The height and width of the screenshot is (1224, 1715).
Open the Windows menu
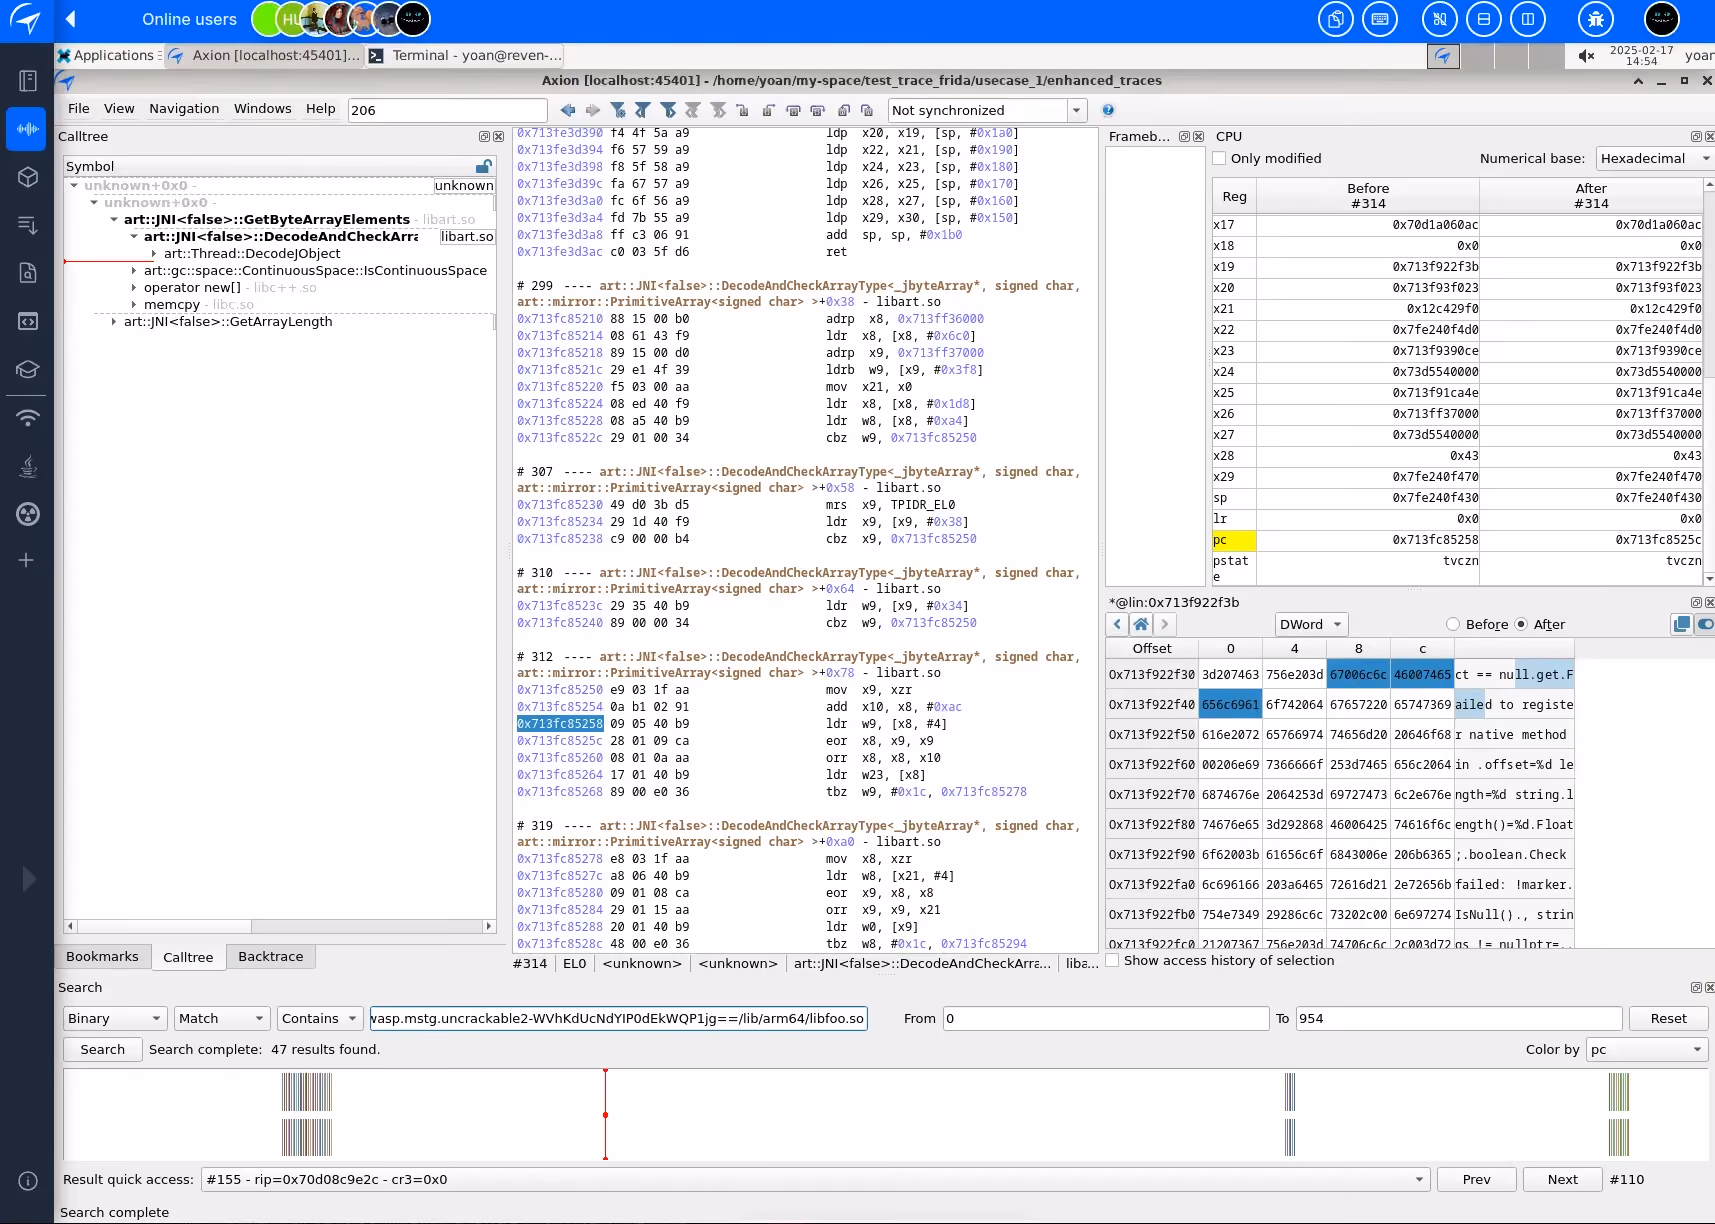pos(263,108)
